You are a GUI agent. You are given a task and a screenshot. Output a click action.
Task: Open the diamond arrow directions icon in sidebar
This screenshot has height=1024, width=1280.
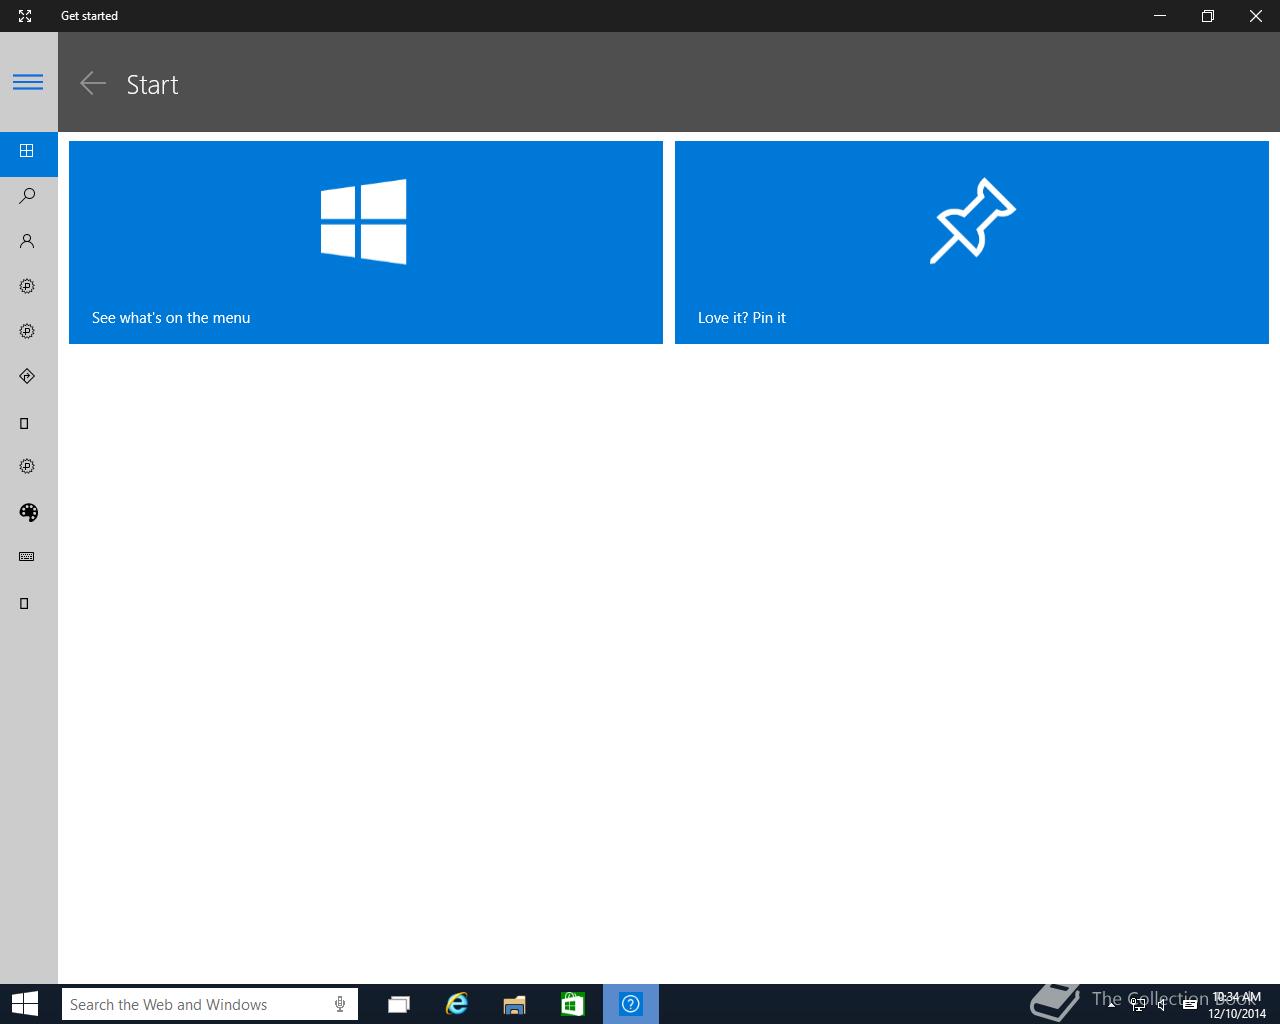coord(28,376)
